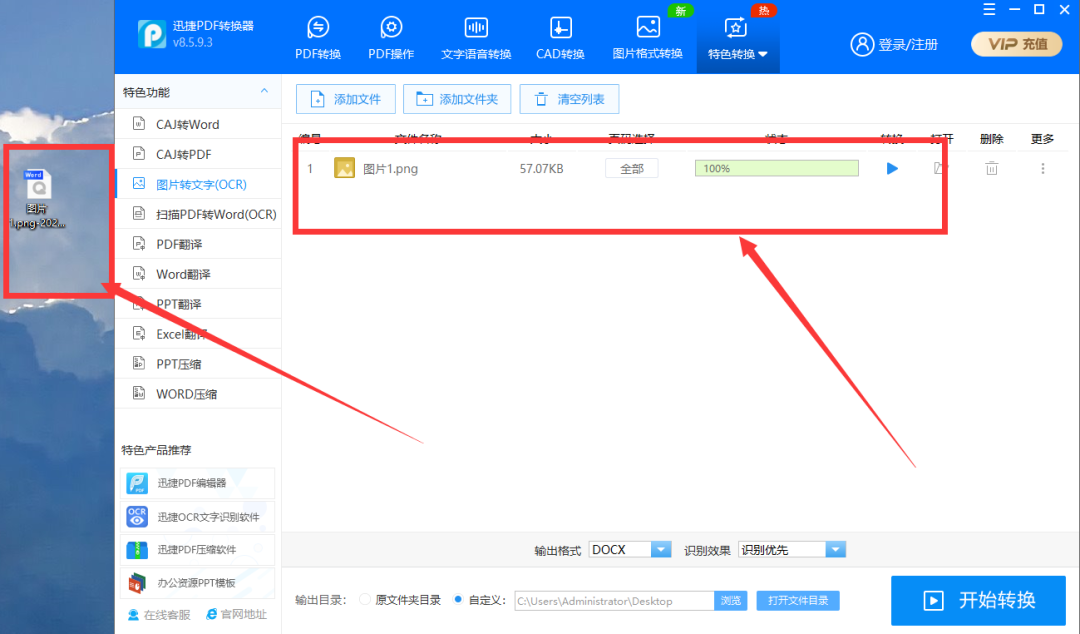Click the 登录/注册 link
The image size is (1080, 634).
point(894,44)
